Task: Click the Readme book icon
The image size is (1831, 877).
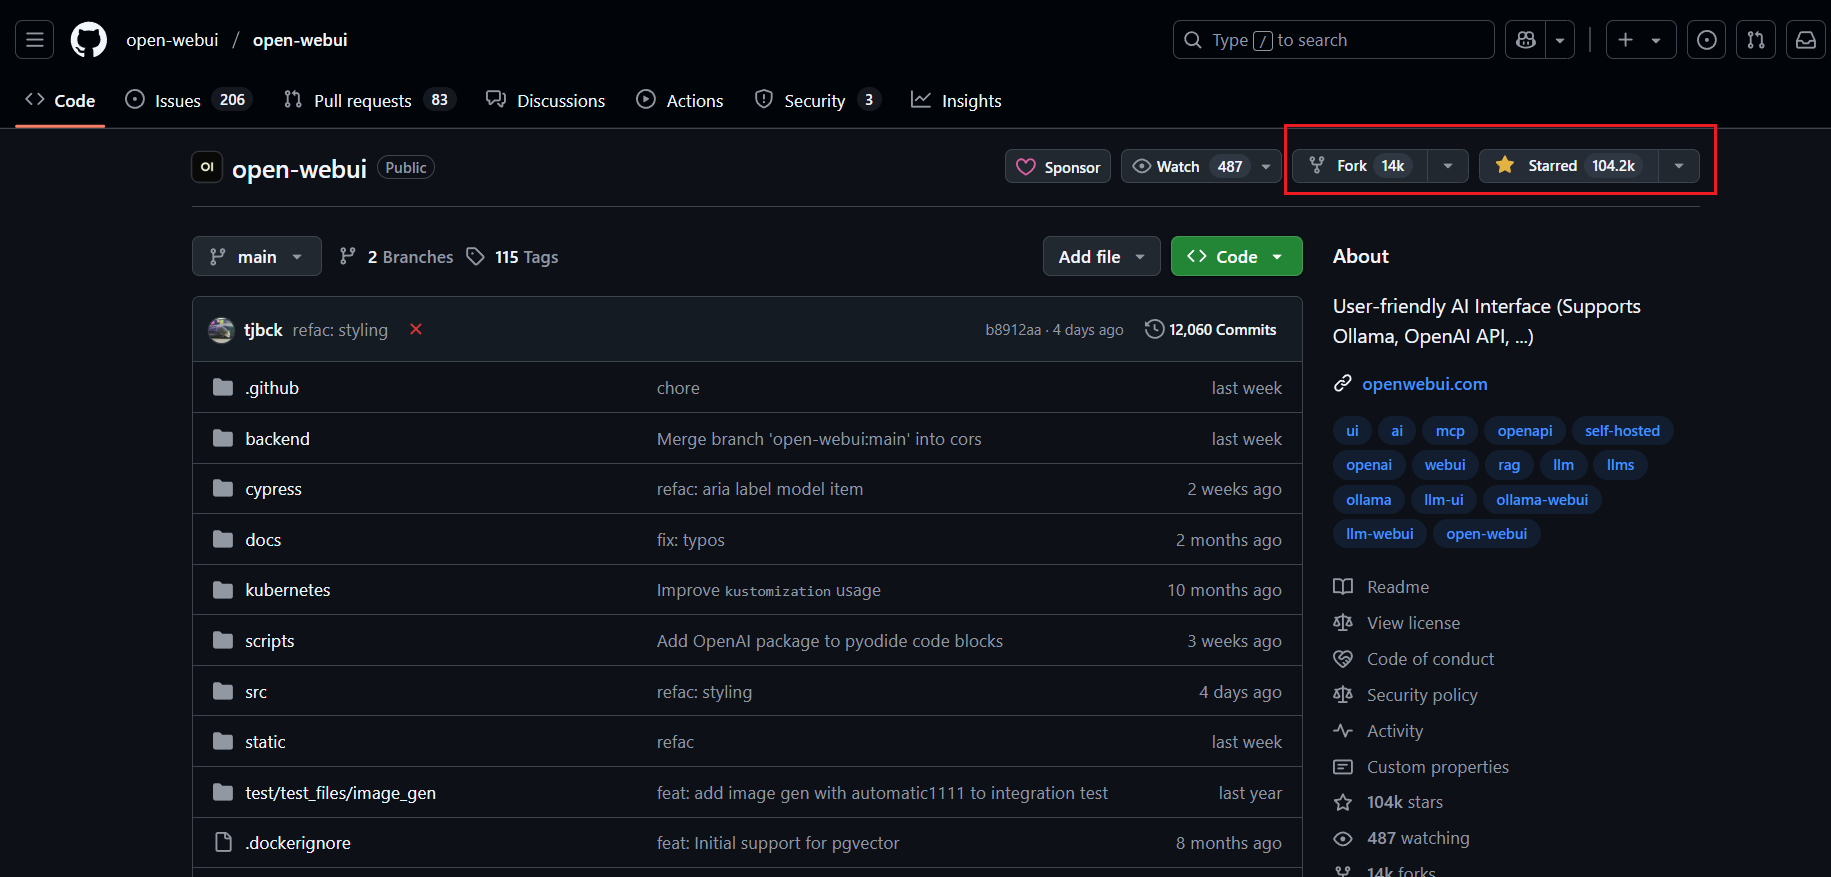Action: point(1343,587)
